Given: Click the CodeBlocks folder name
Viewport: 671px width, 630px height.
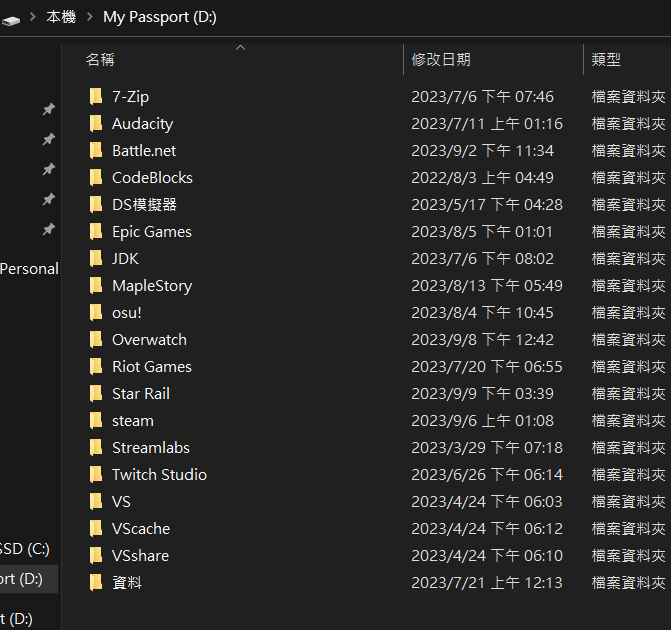Looking at the screenshot, I should pyautogui.click(x=152, y=178).
